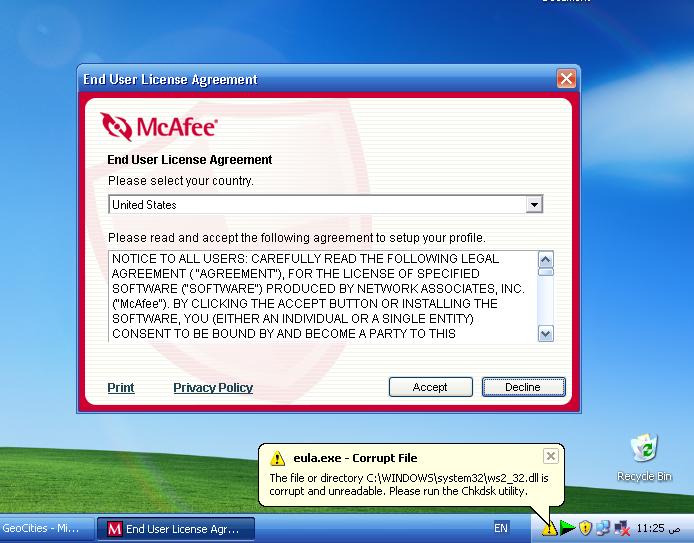Click the agreement text scrollbar up arrow
The image size is (694, 543).
(545, 259)
